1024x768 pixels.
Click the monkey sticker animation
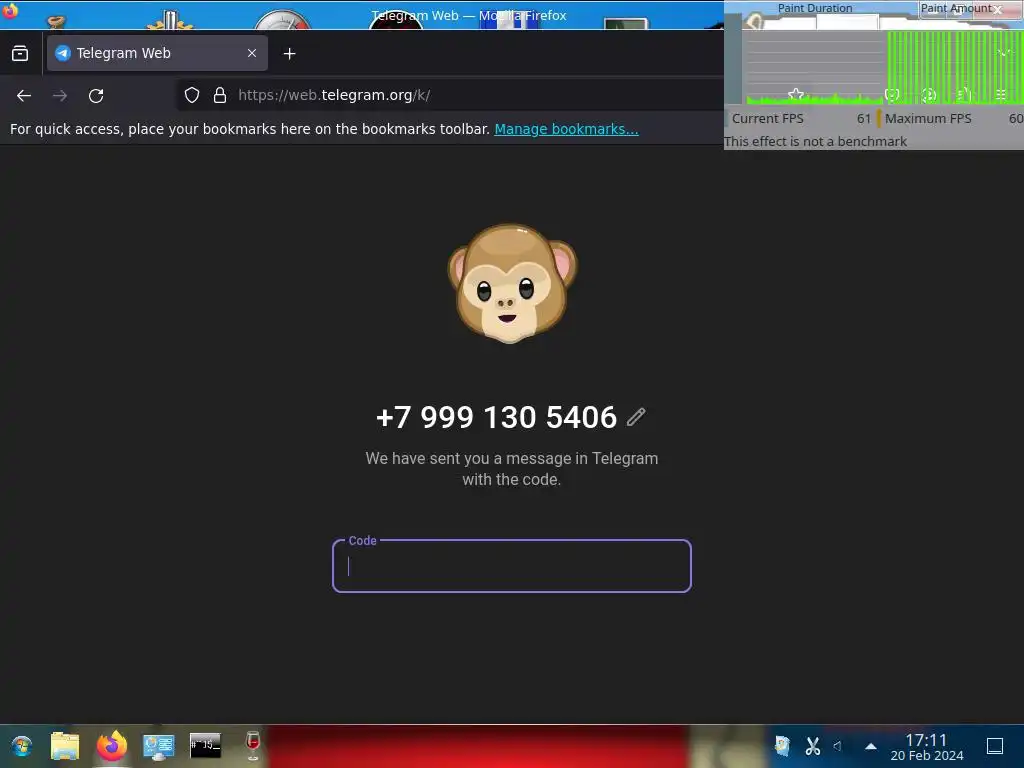tap(512, 283)
